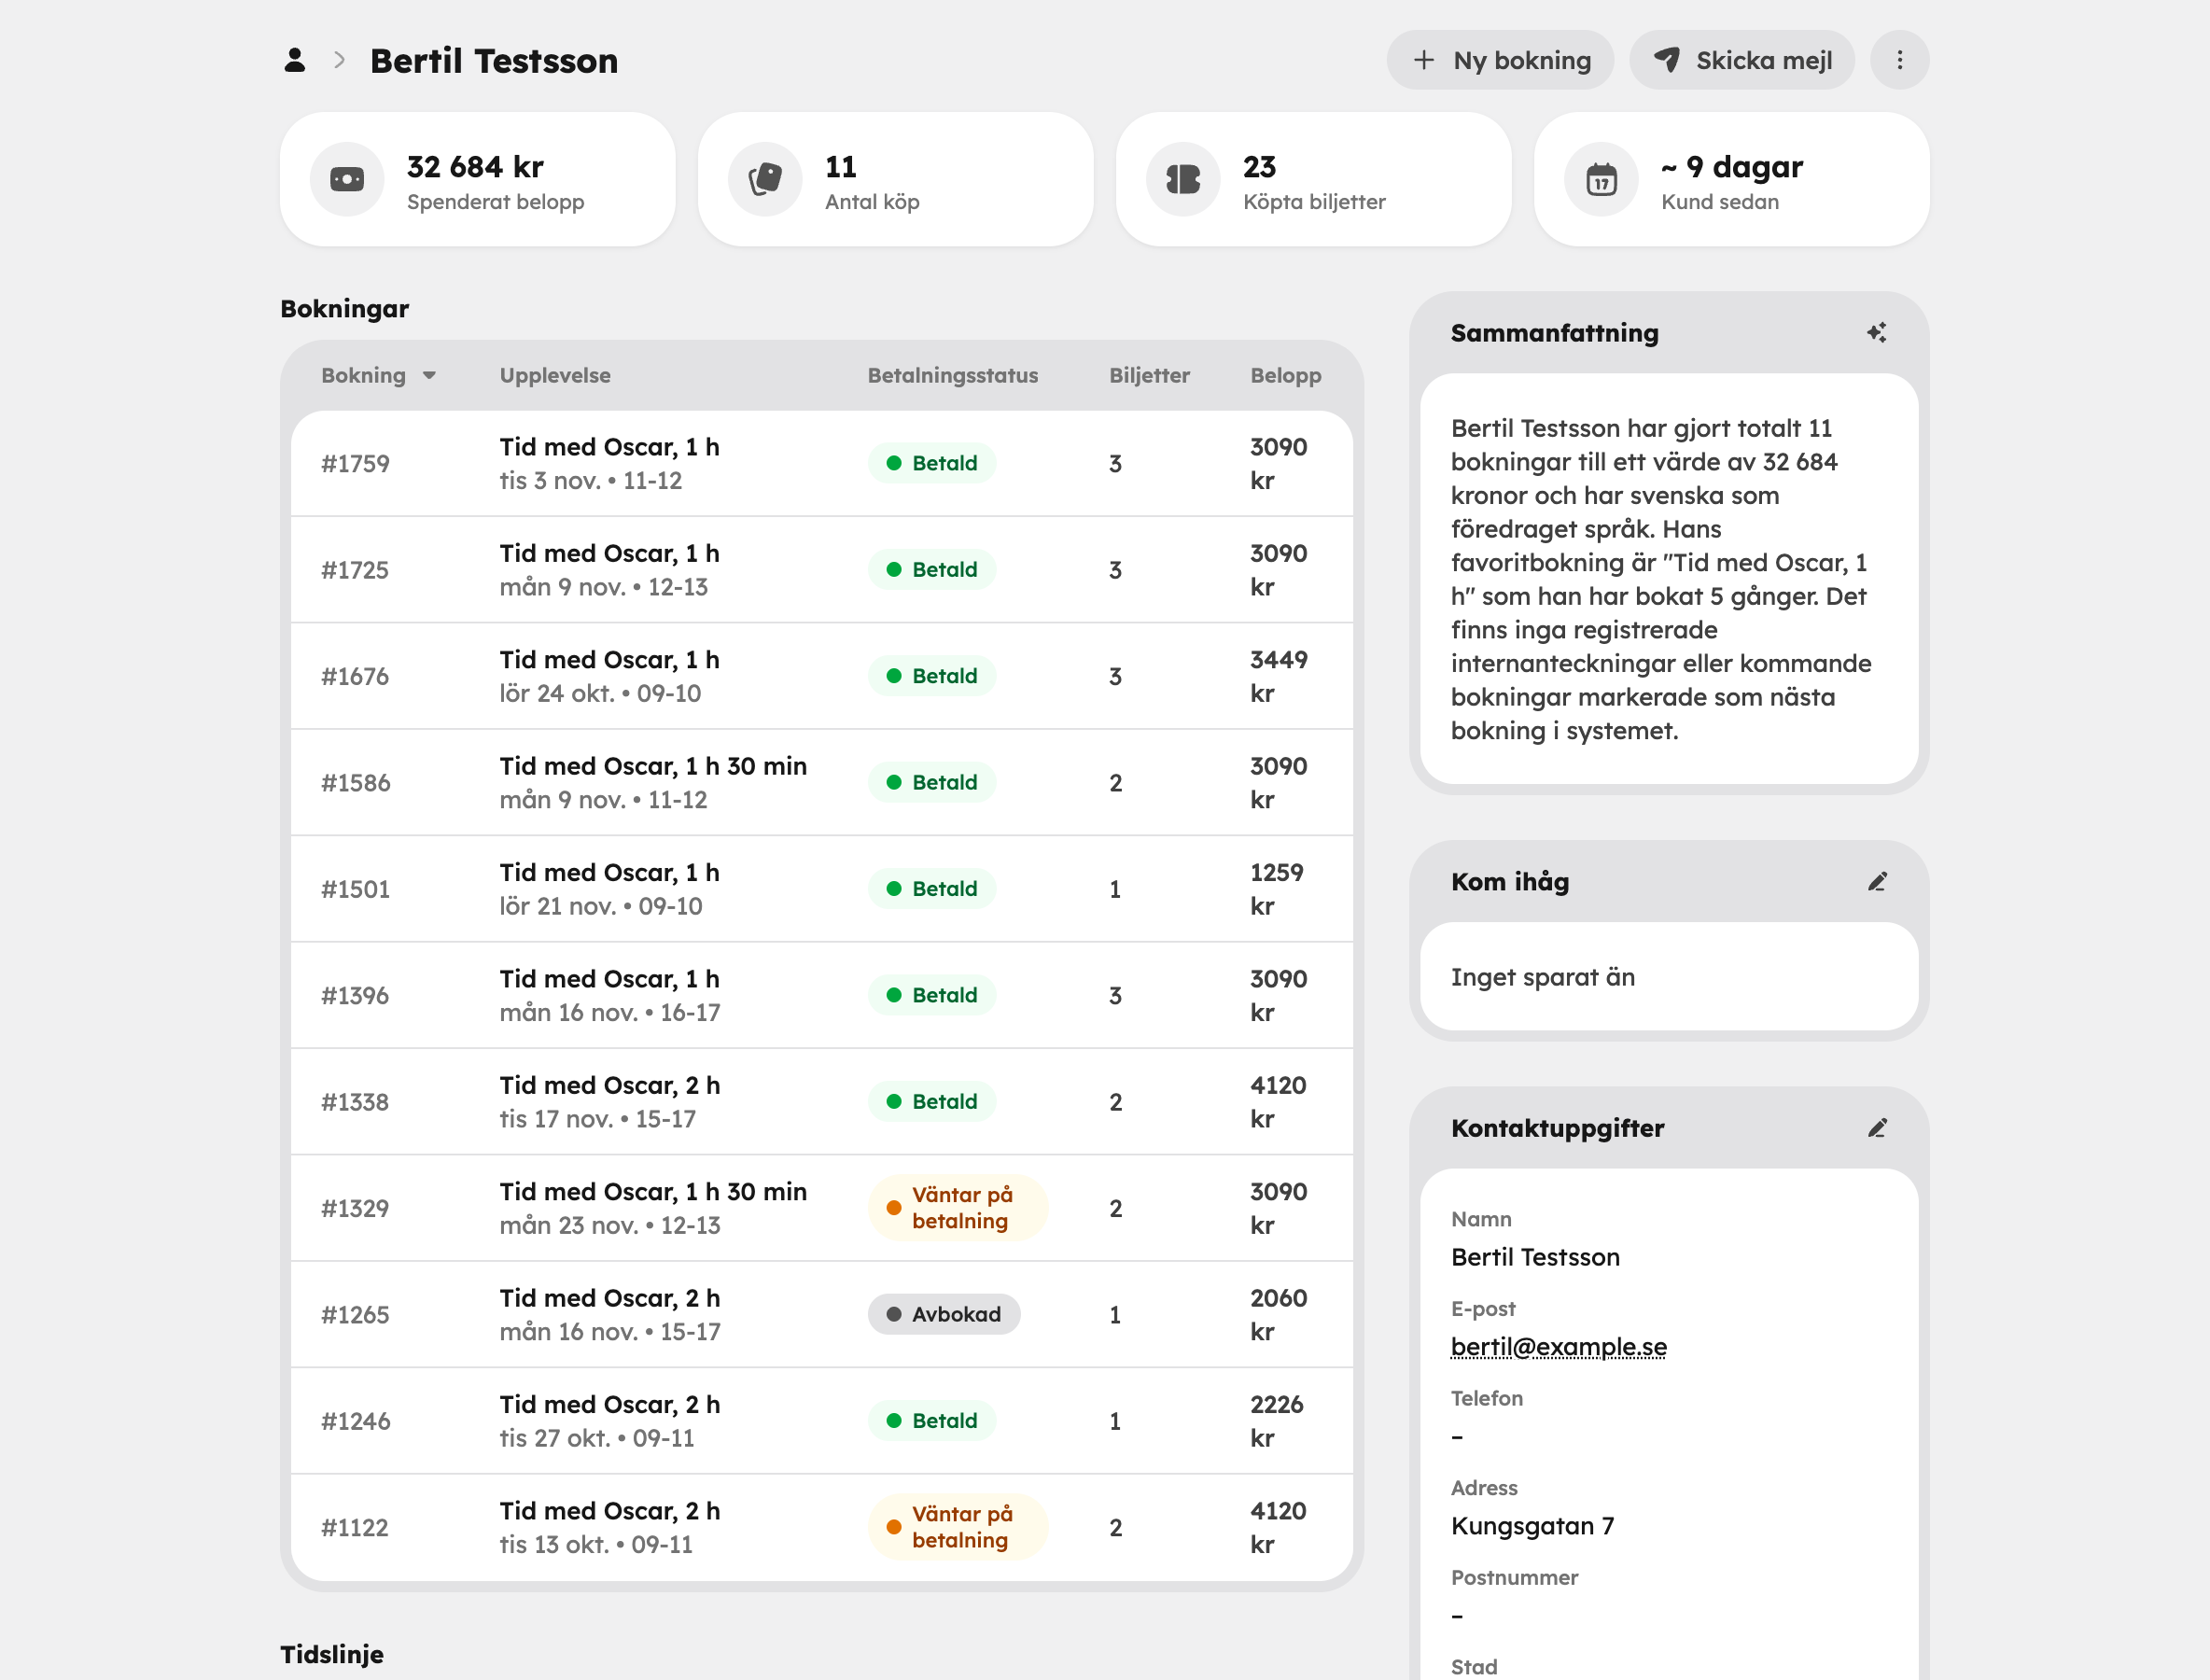Edit the Kom ihåg note with pencil icon
The height and width of the screenshot is (1680, 2210).
pyautogui.click(x=1876, y=881)
